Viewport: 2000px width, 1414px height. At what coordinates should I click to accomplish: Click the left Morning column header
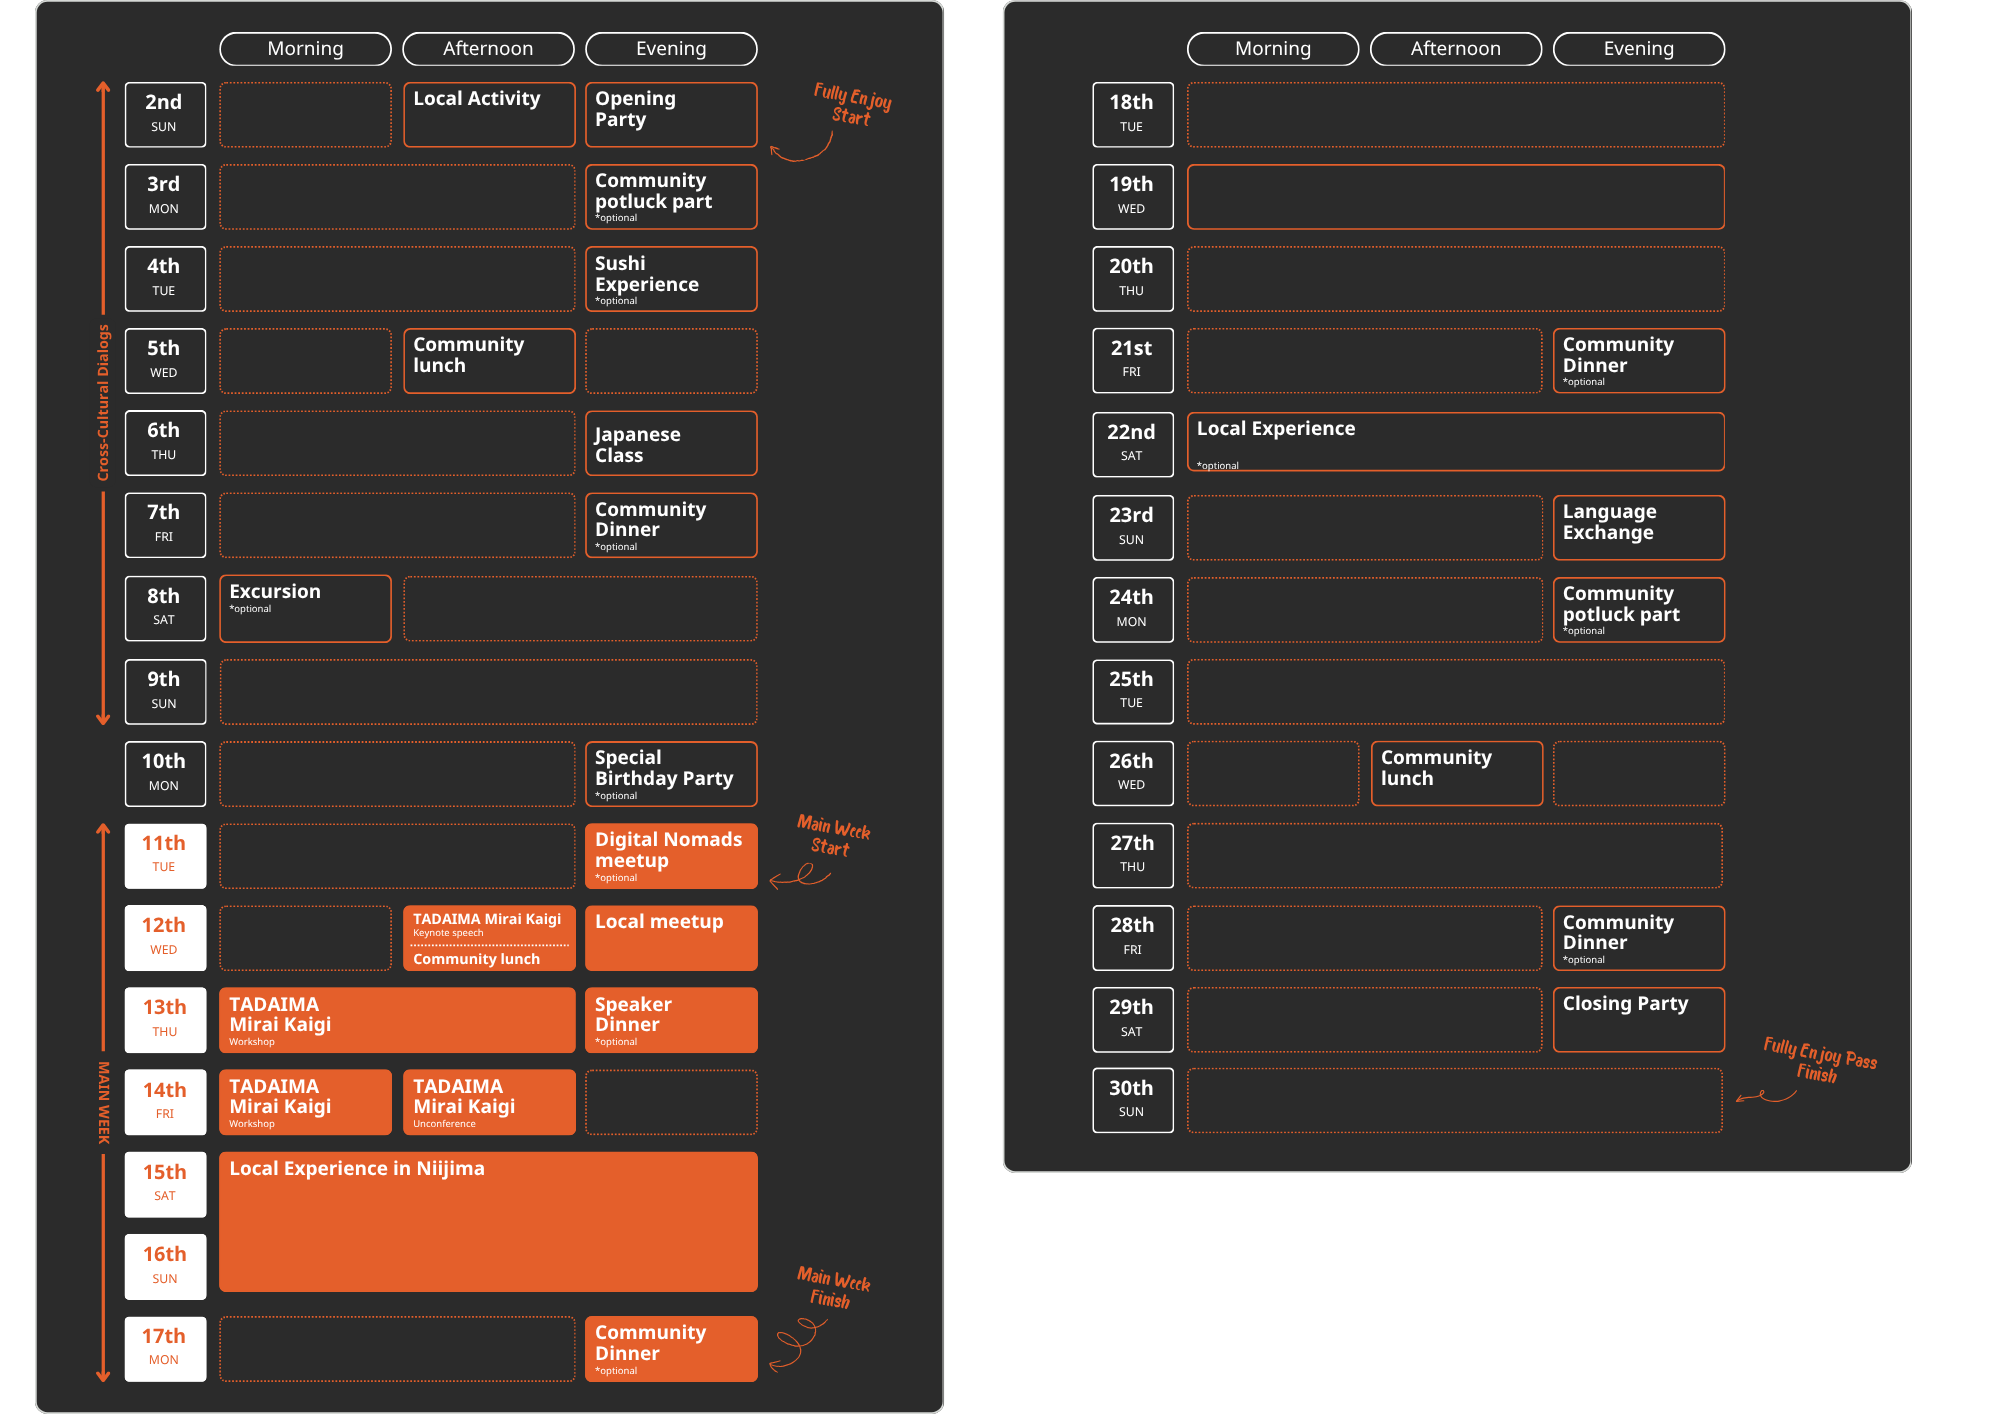pos(305,49)
